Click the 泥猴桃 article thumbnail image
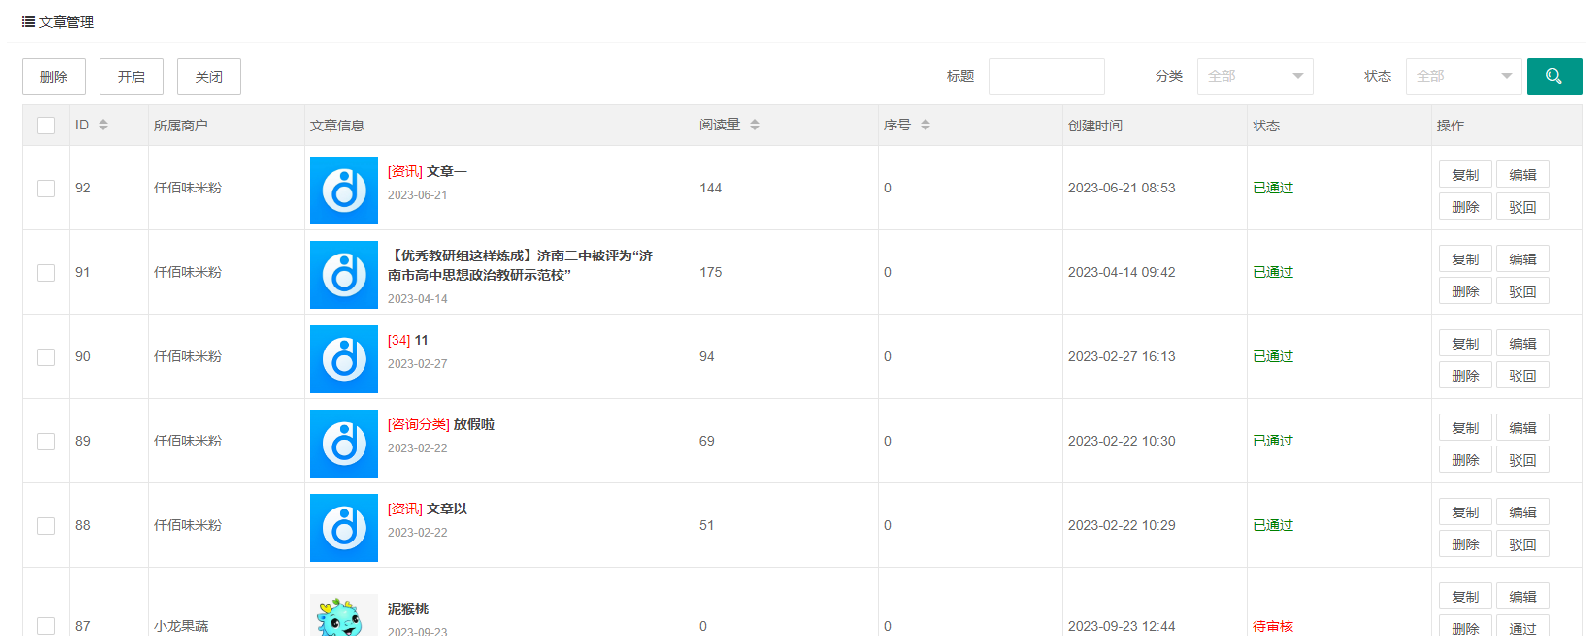1586x636 pixels. click(343, 617)
